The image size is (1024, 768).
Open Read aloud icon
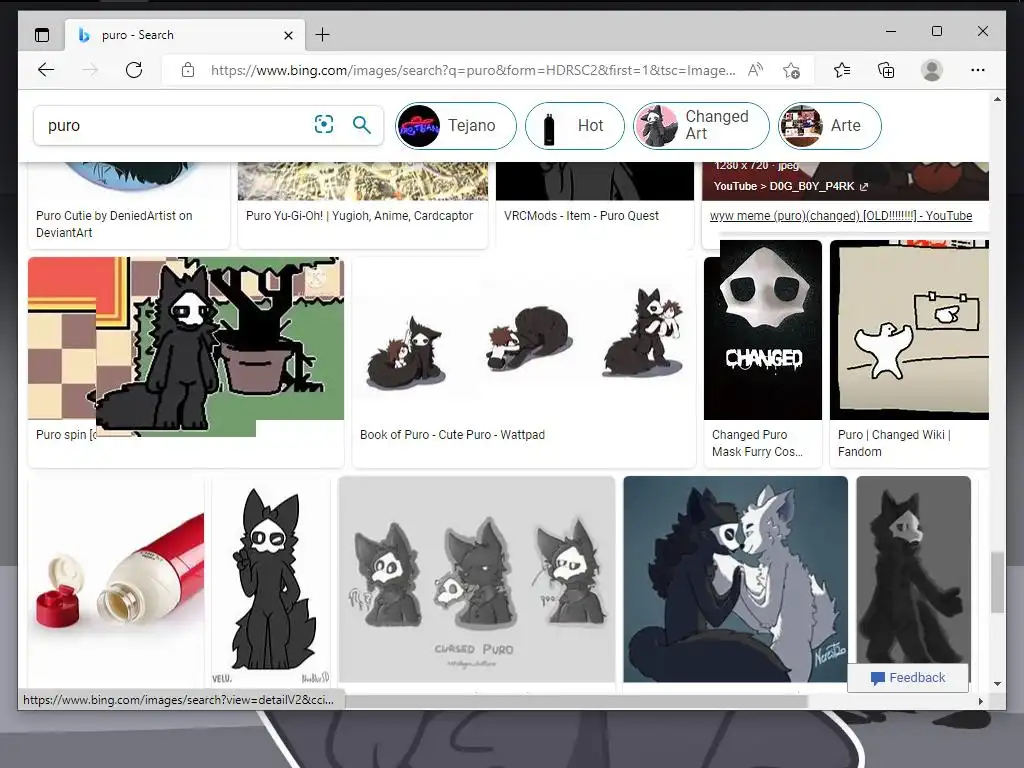[755, 70]
